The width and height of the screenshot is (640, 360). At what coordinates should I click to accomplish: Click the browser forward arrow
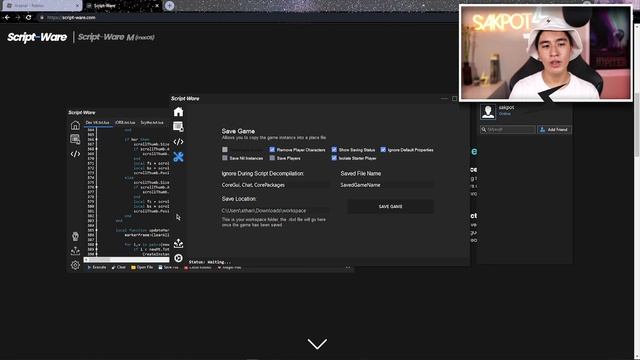click(18, 18)
